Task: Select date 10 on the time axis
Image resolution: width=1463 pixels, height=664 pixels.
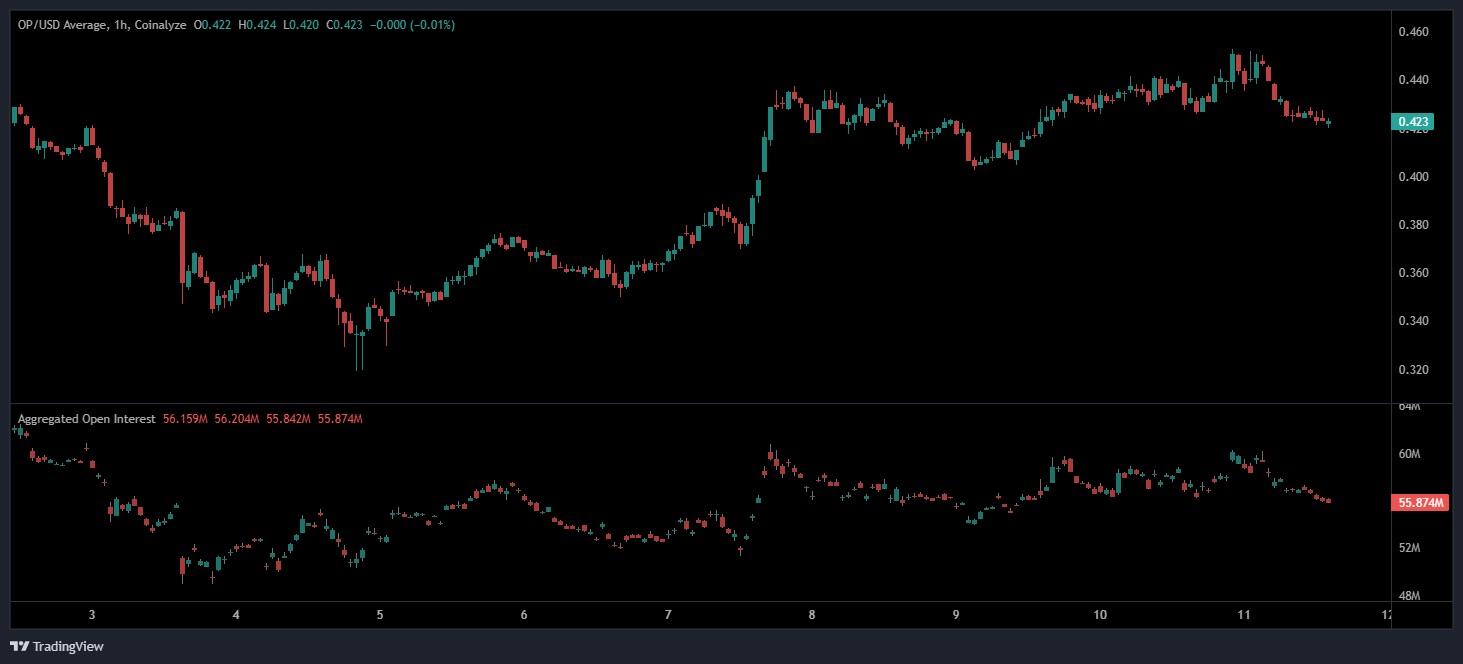Action: 1099,615
